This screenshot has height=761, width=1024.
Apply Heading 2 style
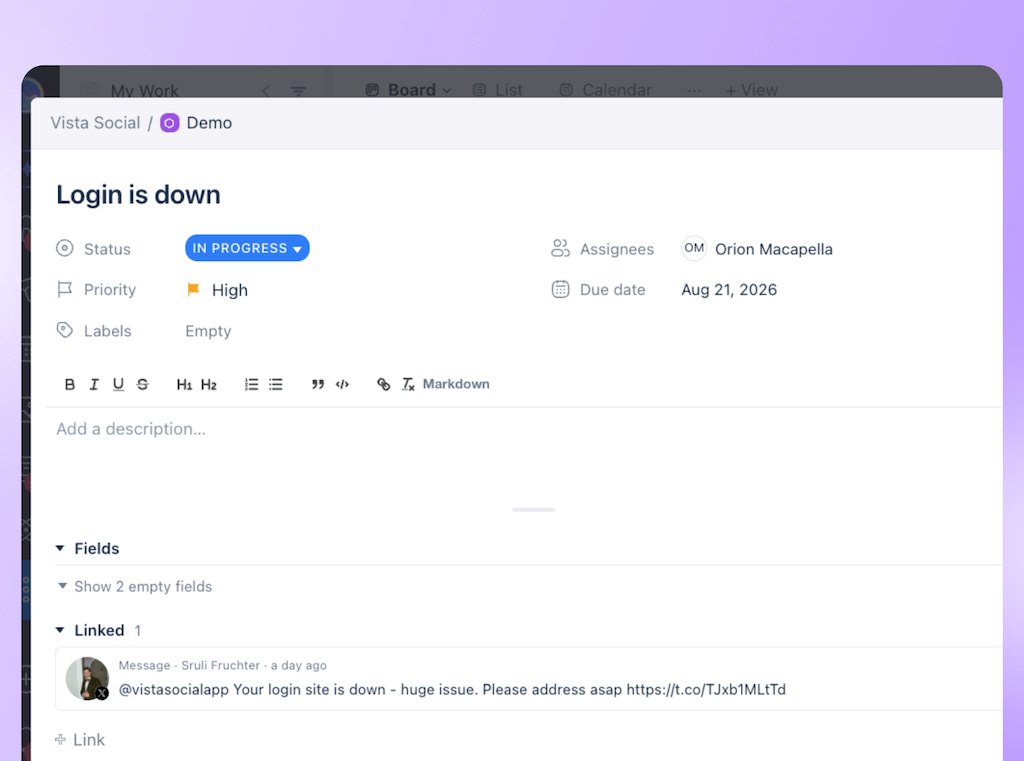[x=209, y=385]
